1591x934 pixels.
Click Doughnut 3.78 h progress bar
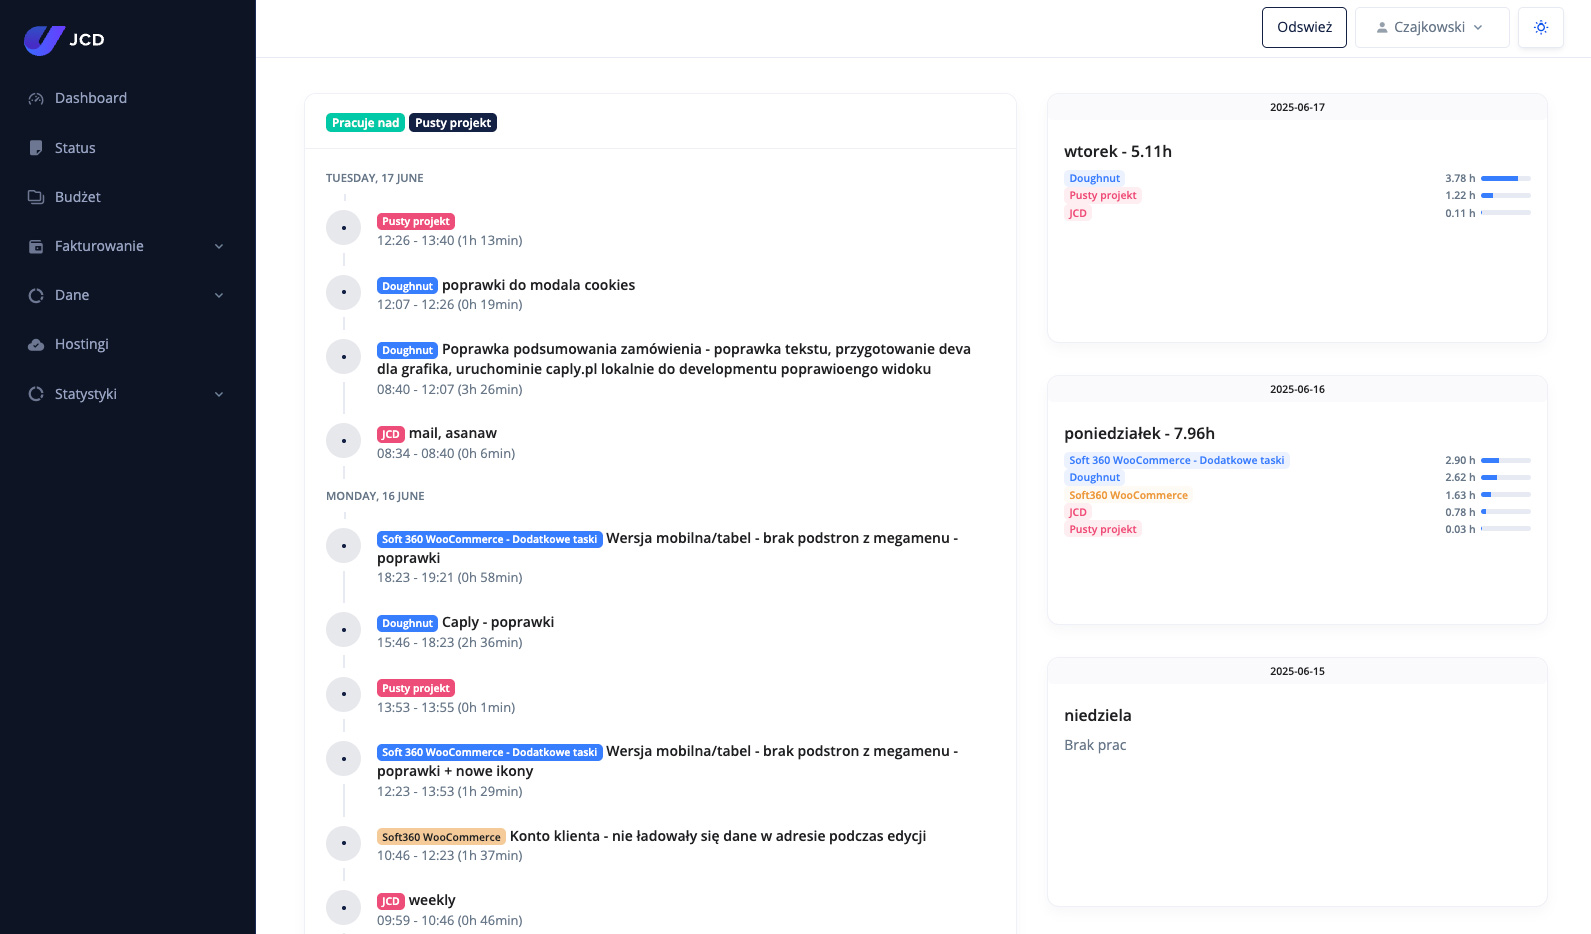click(1505, 178)
